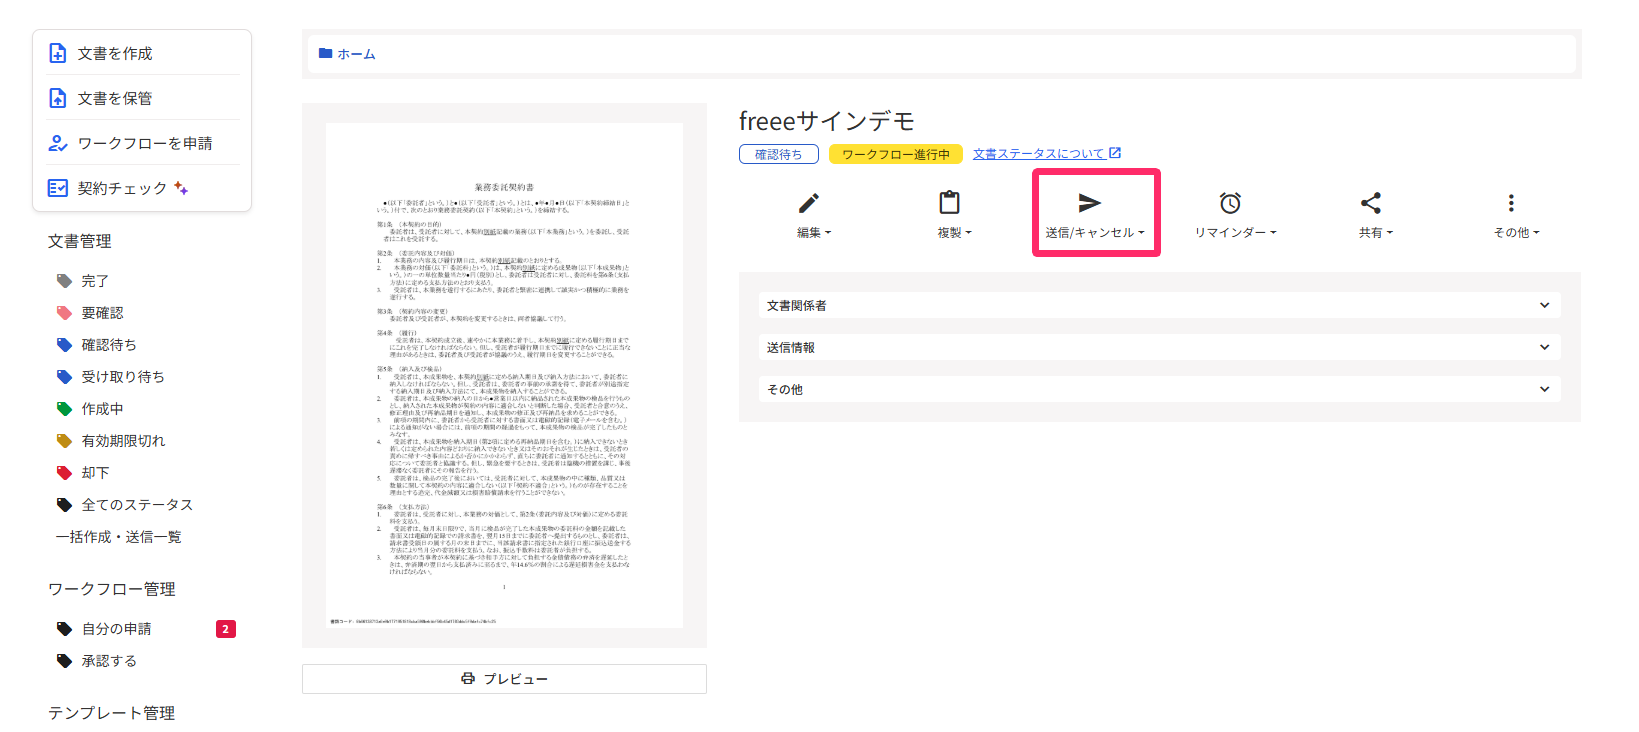Click the ワークフロー進行中 yellow badge
The image size is (1639, 732).
pos(896,154)
